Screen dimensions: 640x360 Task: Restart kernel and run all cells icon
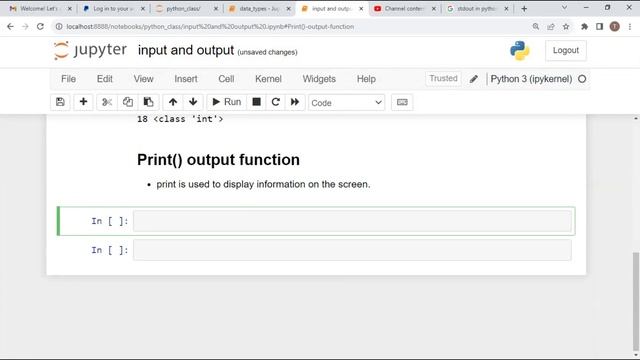(x=295, y=102)
